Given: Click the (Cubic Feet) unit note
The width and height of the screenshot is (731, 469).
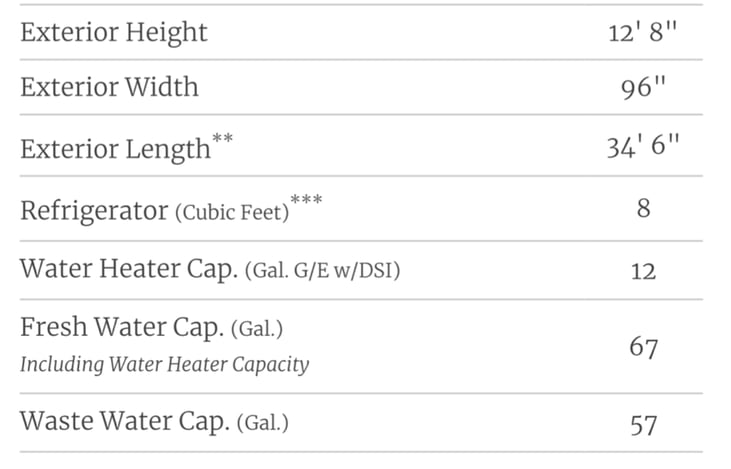Looking at the screenshot, I should [x=231, y=213].
